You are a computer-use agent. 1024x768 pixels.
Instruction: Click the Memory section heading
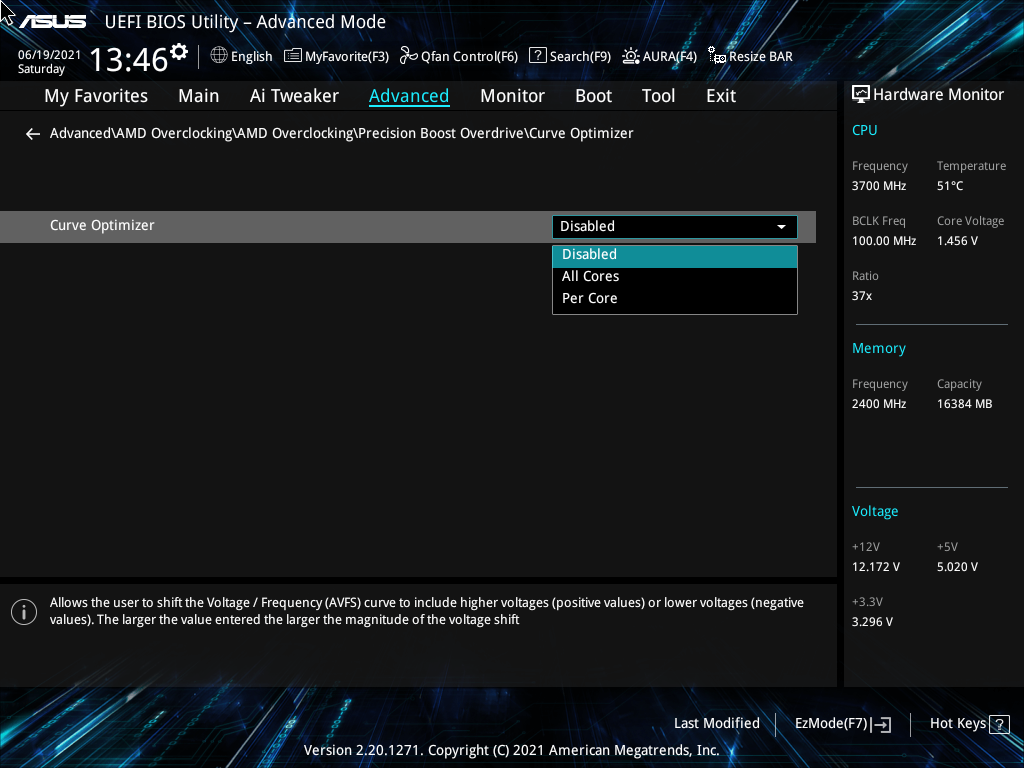click(x=878, y=349)
